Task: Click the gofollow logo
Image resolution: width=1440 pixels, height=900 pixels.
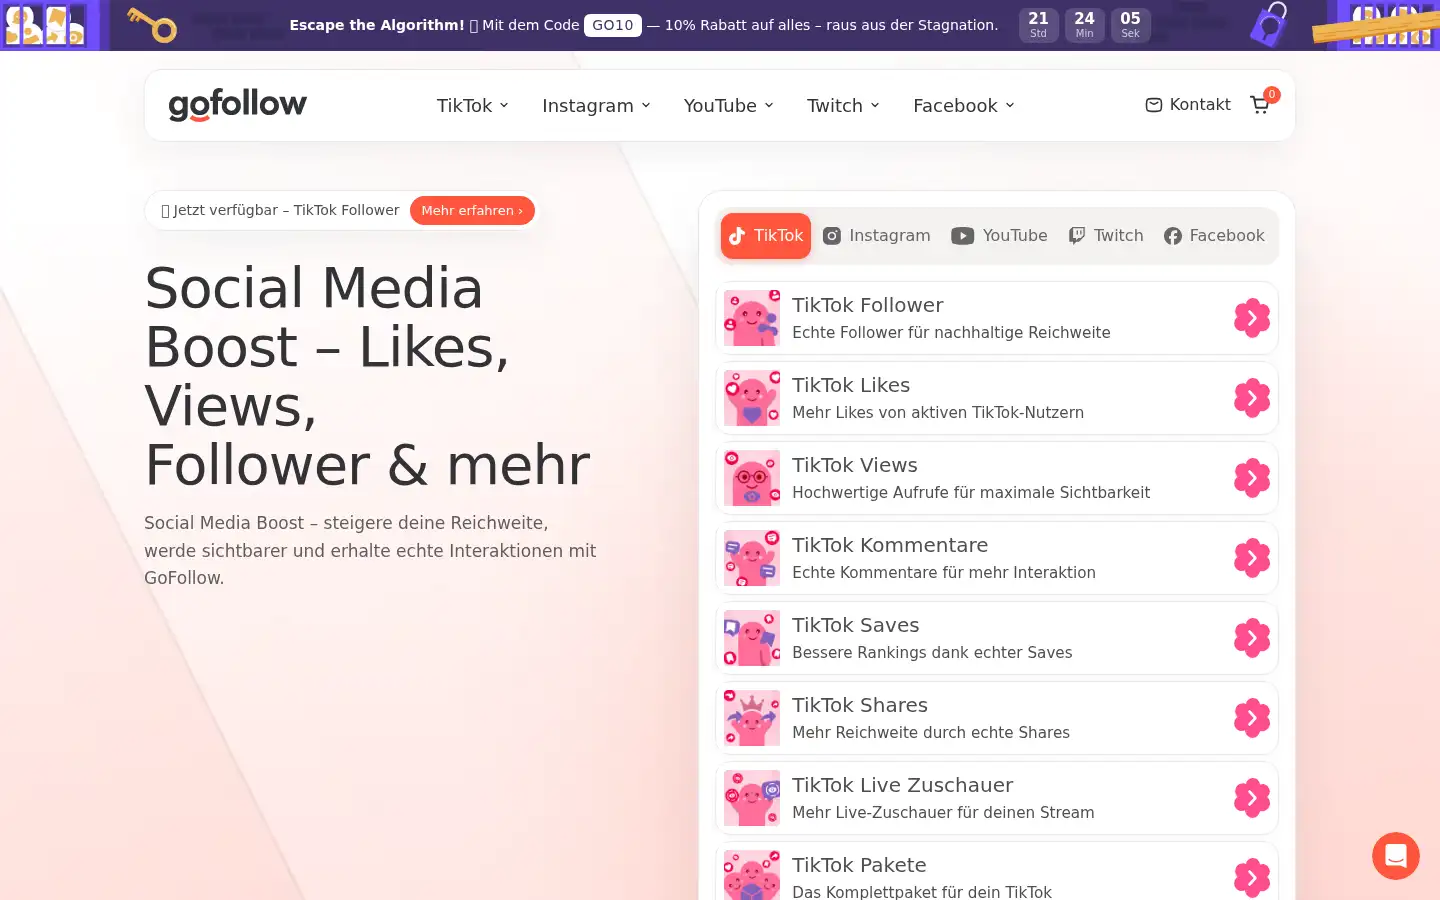Action: [x=238, y=104]
